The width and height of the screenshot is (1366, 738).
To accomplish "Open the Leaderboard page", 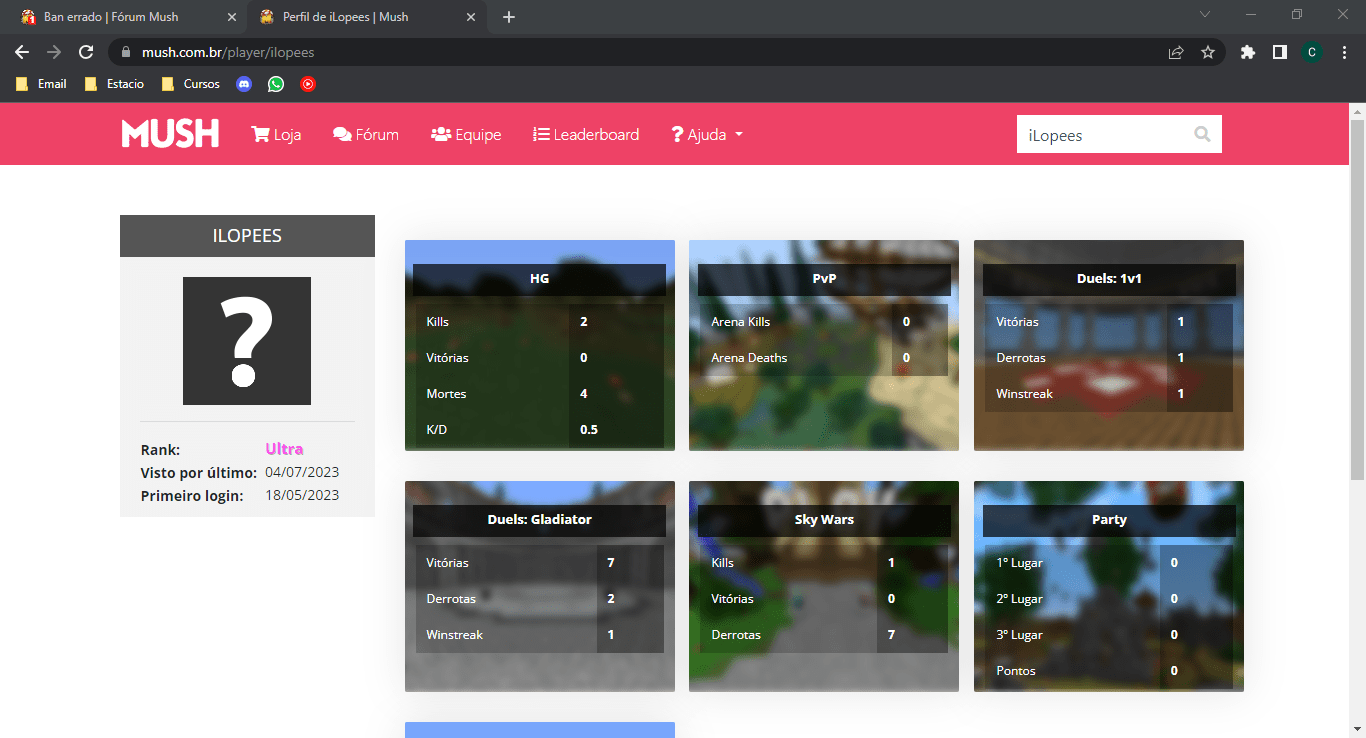I will (586, 134).
